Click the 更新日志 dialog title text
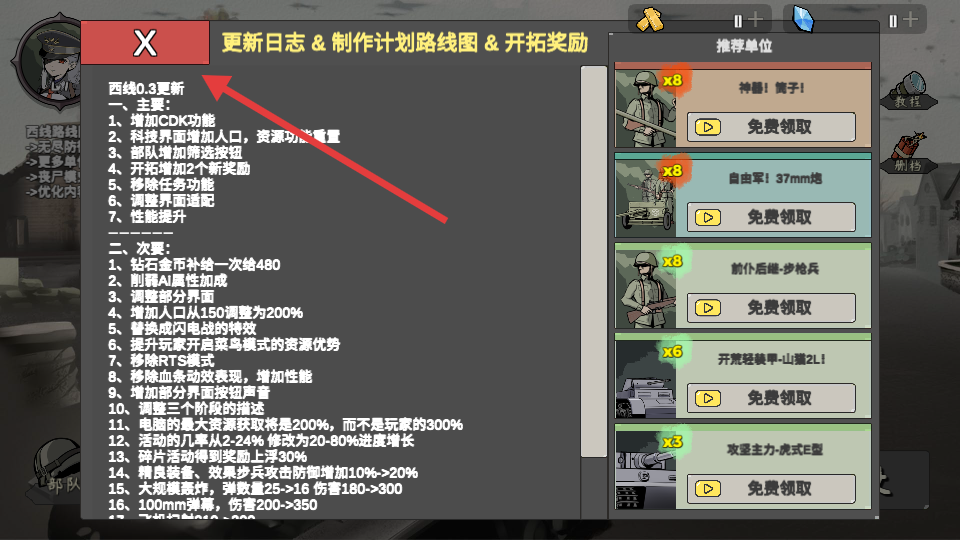 click(x=263, y=43)
